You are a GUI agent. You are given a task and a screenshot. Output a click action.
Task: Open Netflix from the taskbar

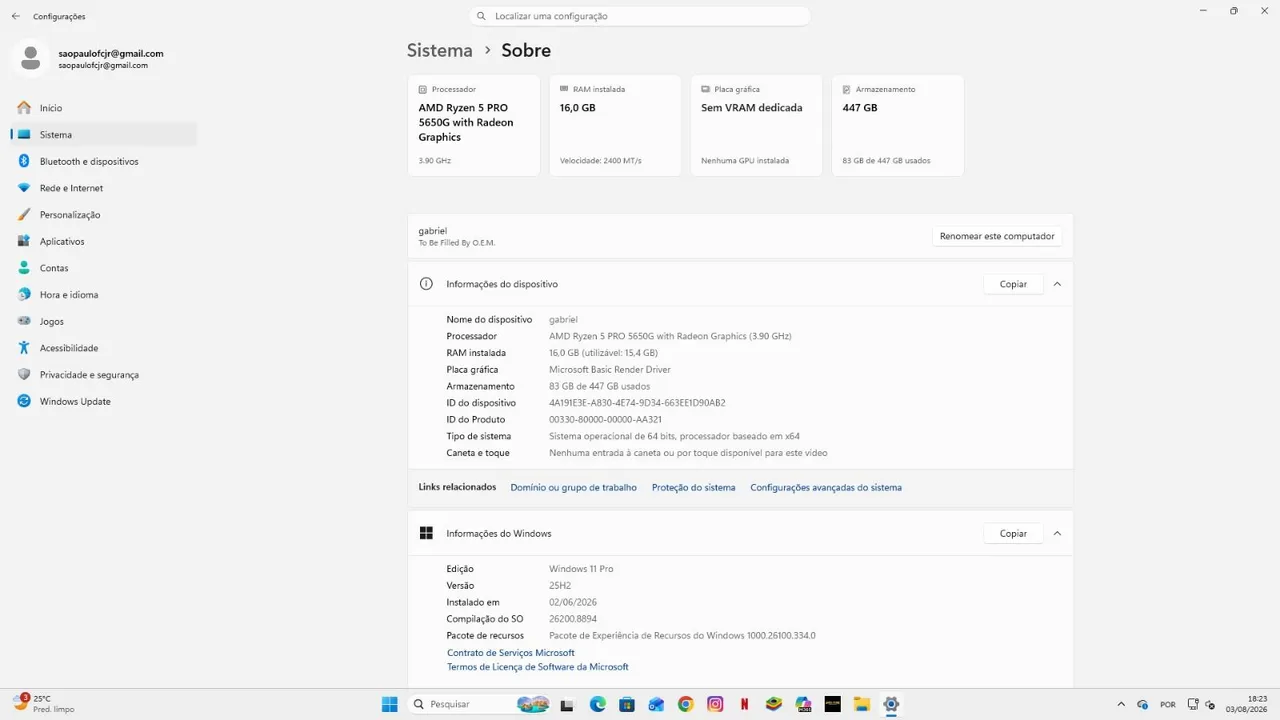(744, 704)
